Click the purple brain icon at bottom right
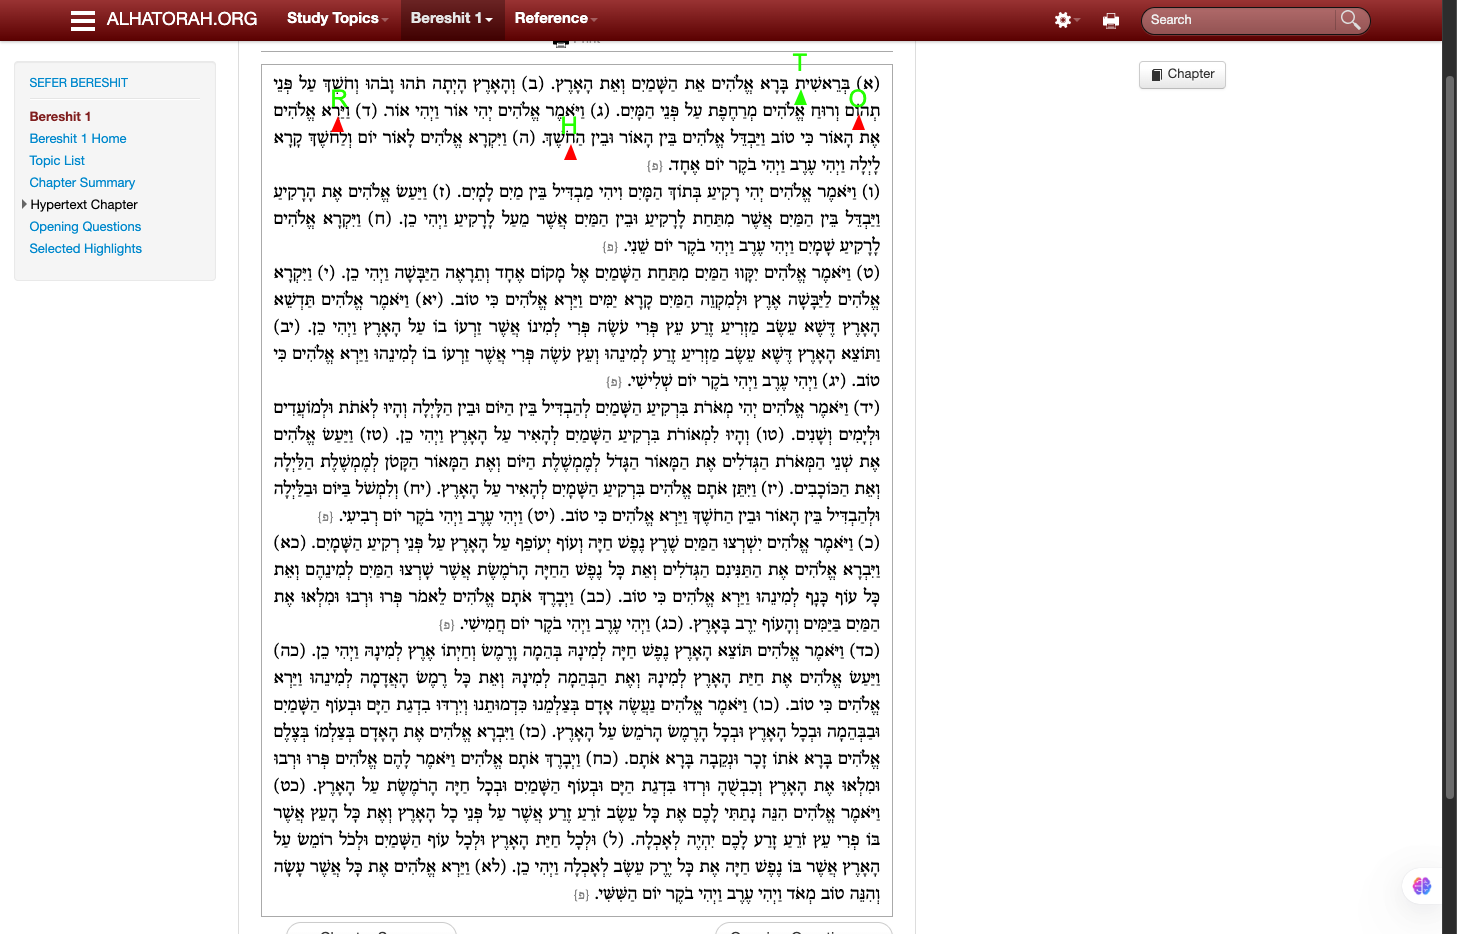 tap(1422, 886)
